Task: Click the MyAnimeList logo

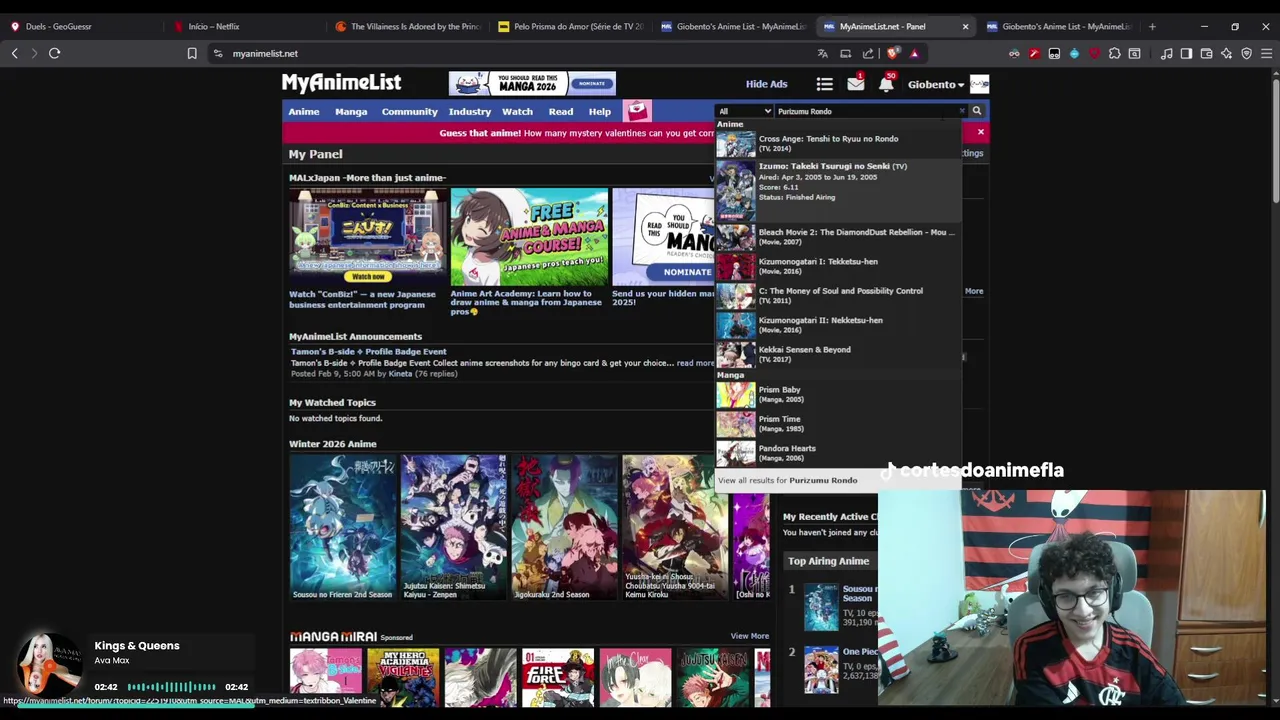Action: pyautogui.click(x=341, y=83)
